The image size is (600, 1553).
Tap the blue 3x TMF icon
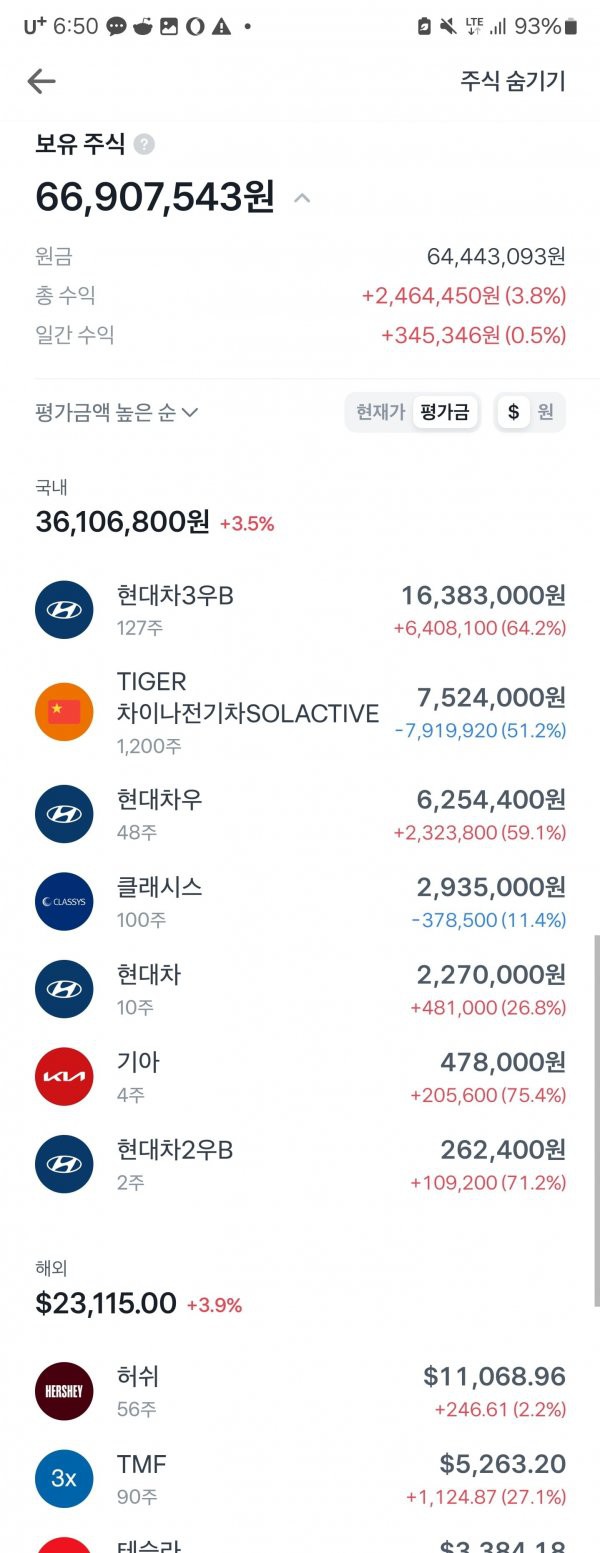pyautogui.click(x=64, y=1479)
